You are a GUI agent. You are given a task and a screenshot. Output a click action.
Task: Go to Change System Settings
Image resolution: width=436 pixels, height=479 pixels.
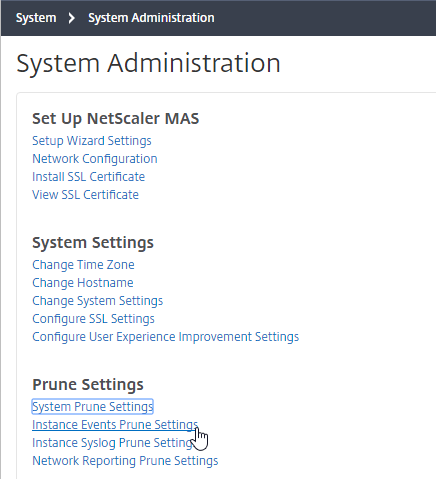(97, 301)
